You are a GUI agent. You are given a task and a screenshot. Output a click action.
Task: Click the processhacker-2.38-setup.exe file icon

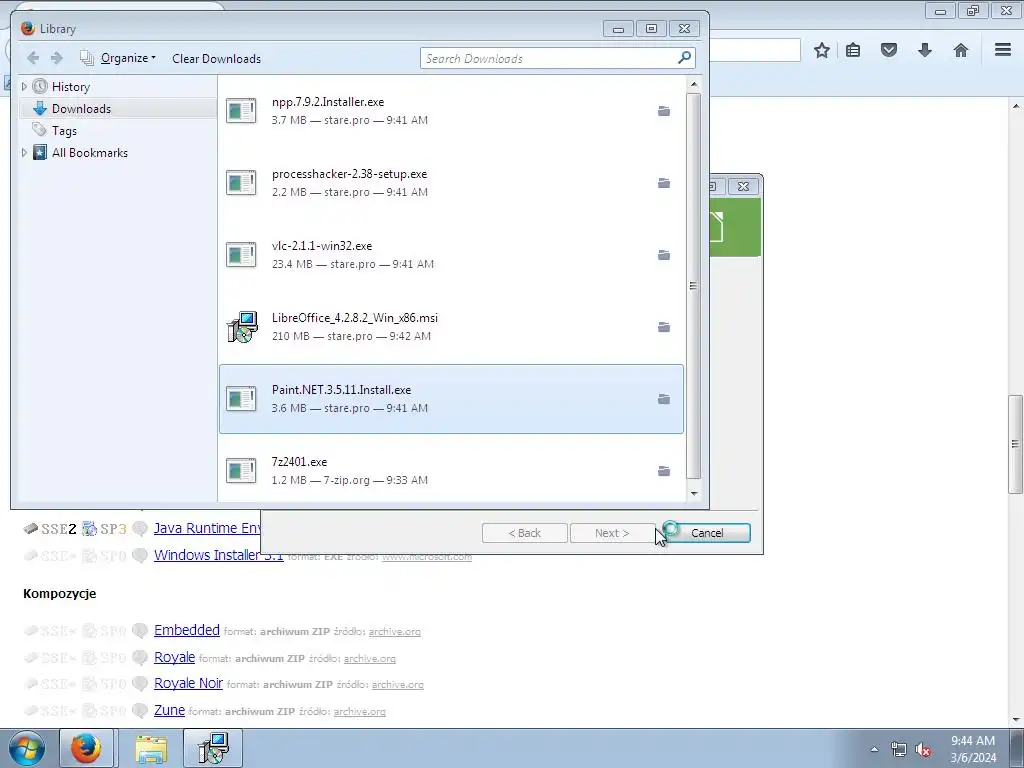pyautogui.click(x=241, y=183)
